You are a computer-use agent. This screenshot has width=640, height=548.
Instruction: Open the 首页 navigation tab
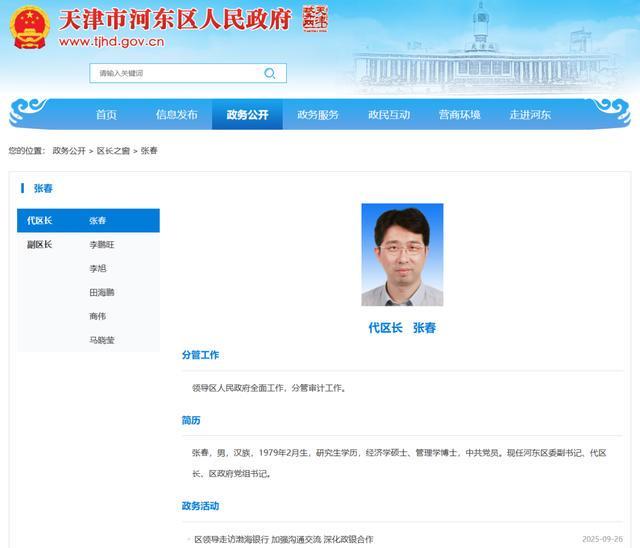(106, 115)
